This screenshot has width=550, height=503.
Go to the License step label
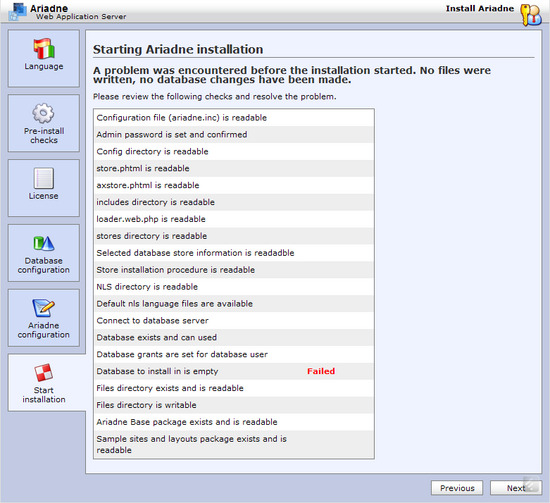43,196
